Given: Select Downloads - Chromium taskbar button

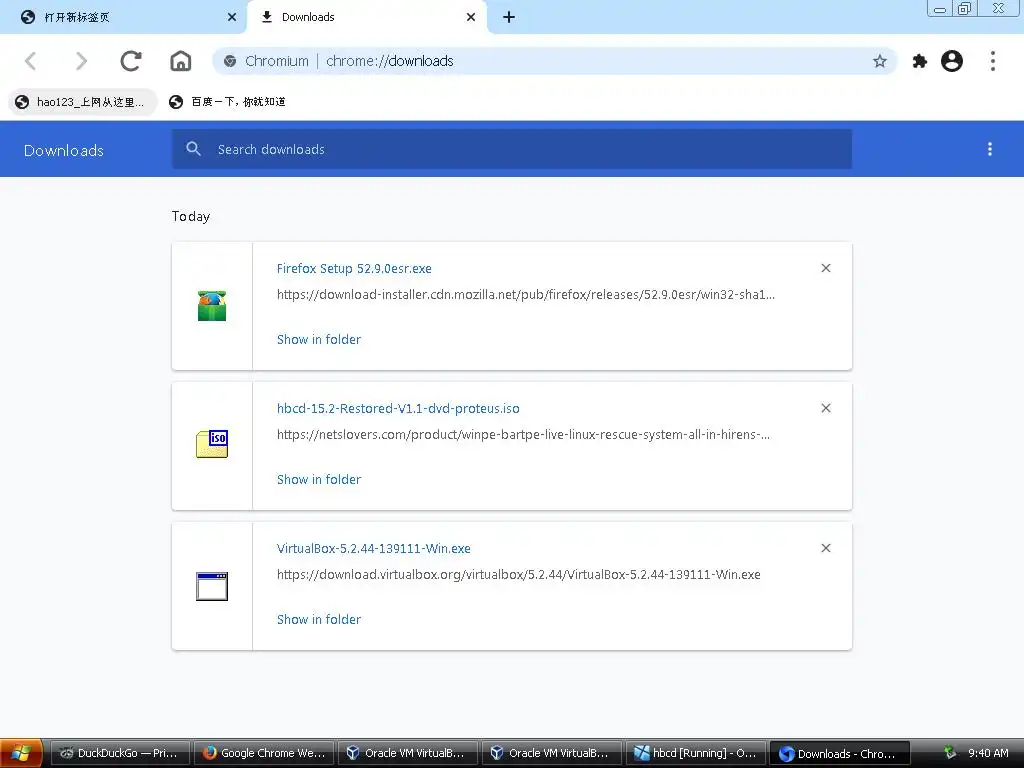Looking at the screenshot, I should coord(839,753).
